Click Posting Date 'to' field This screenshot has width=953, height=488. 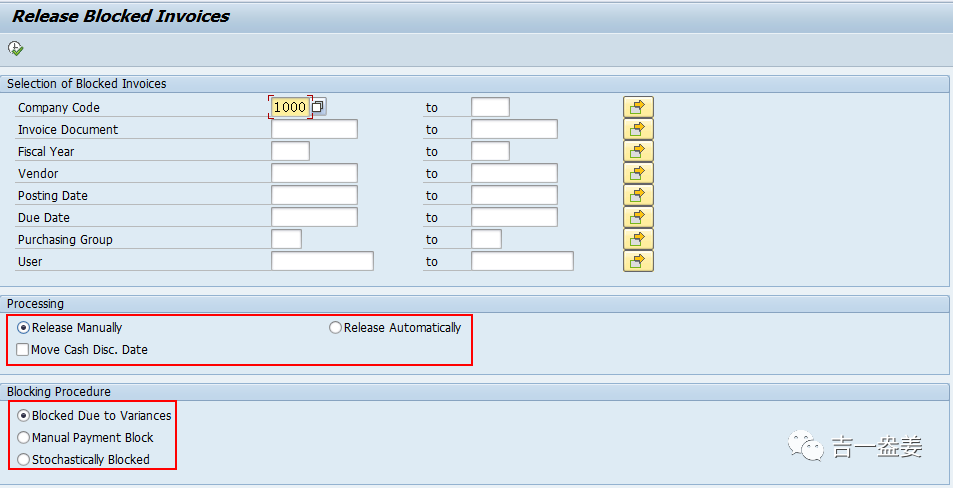tap(514, 195)
